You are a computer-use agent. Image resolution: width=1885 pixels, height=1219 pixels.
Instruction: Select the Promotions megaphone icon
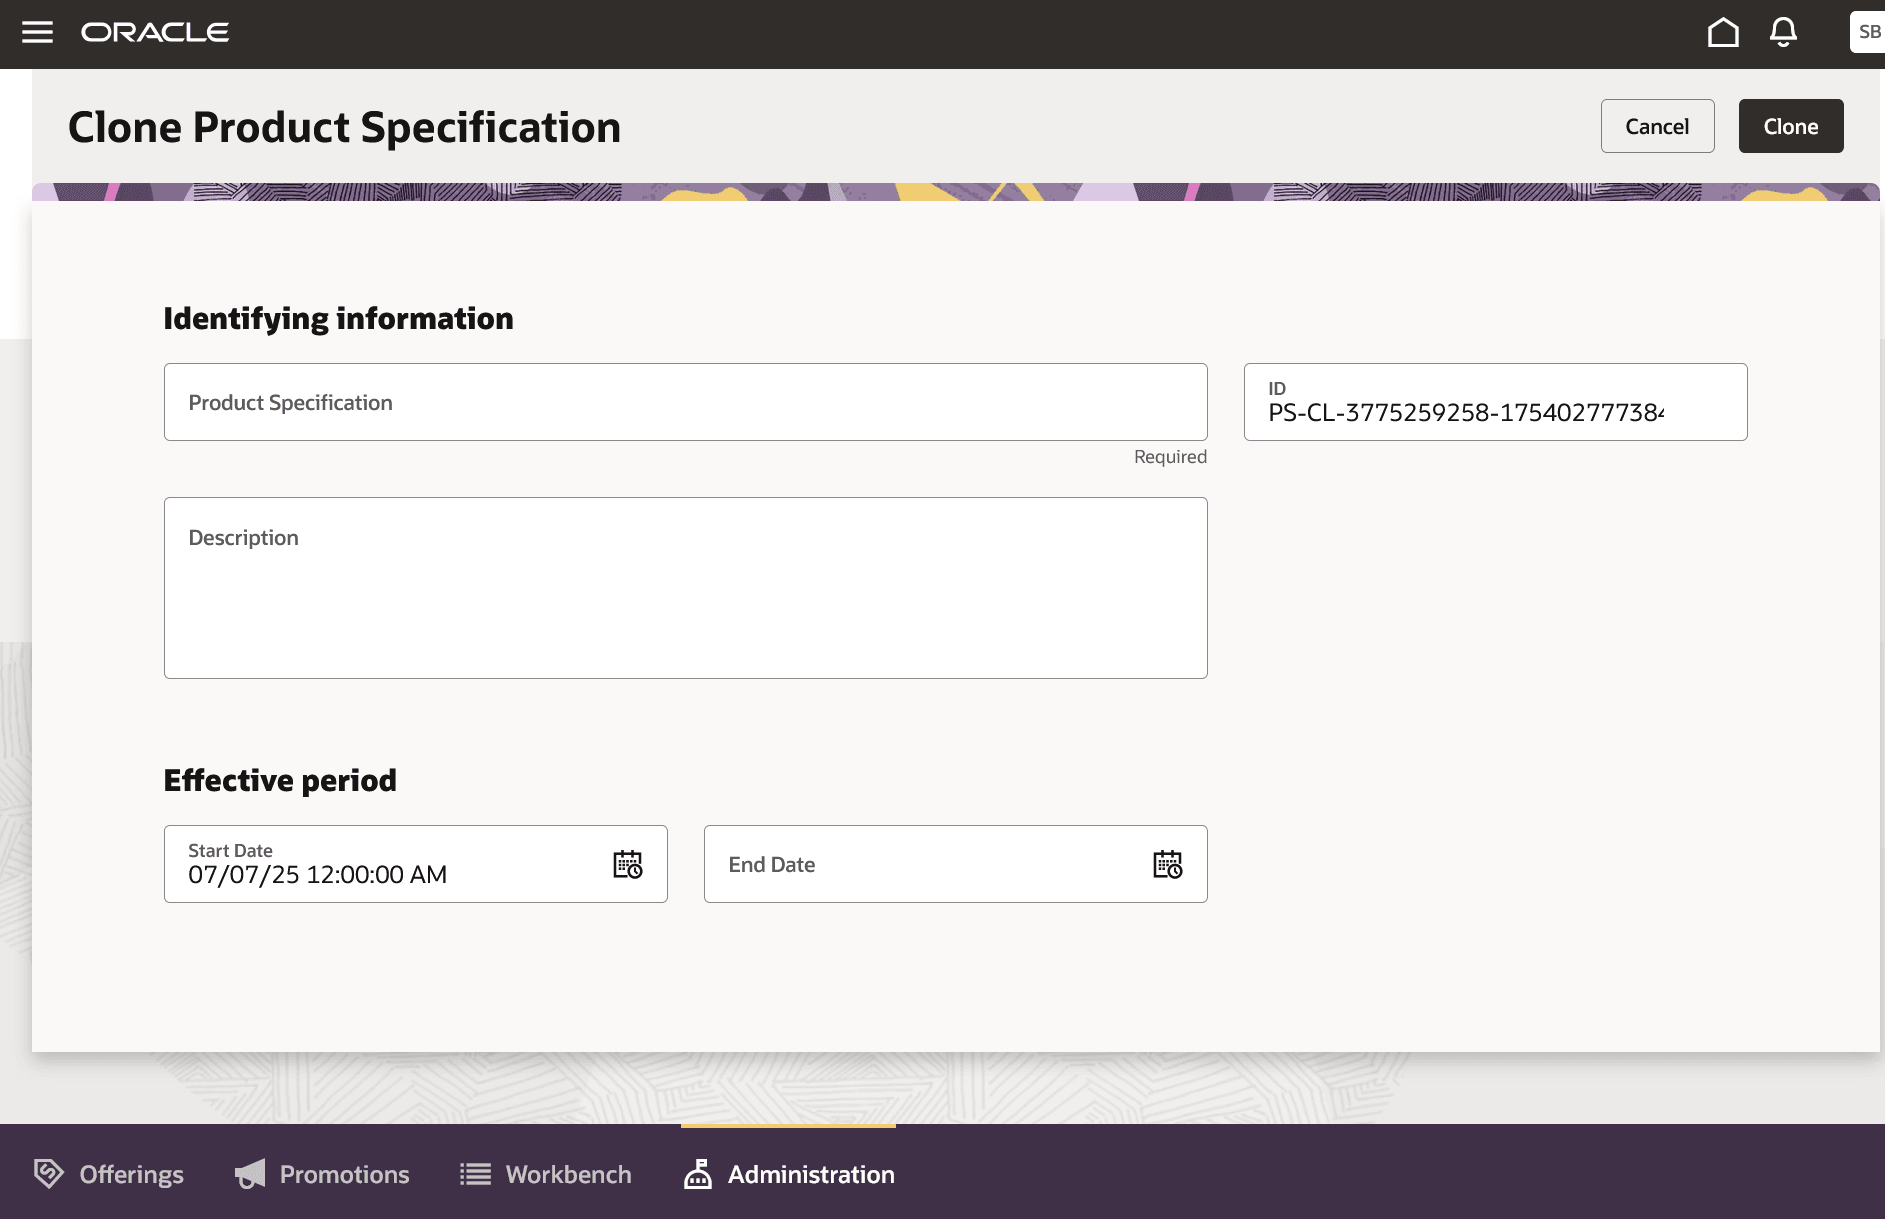(x=249, y=1174)
